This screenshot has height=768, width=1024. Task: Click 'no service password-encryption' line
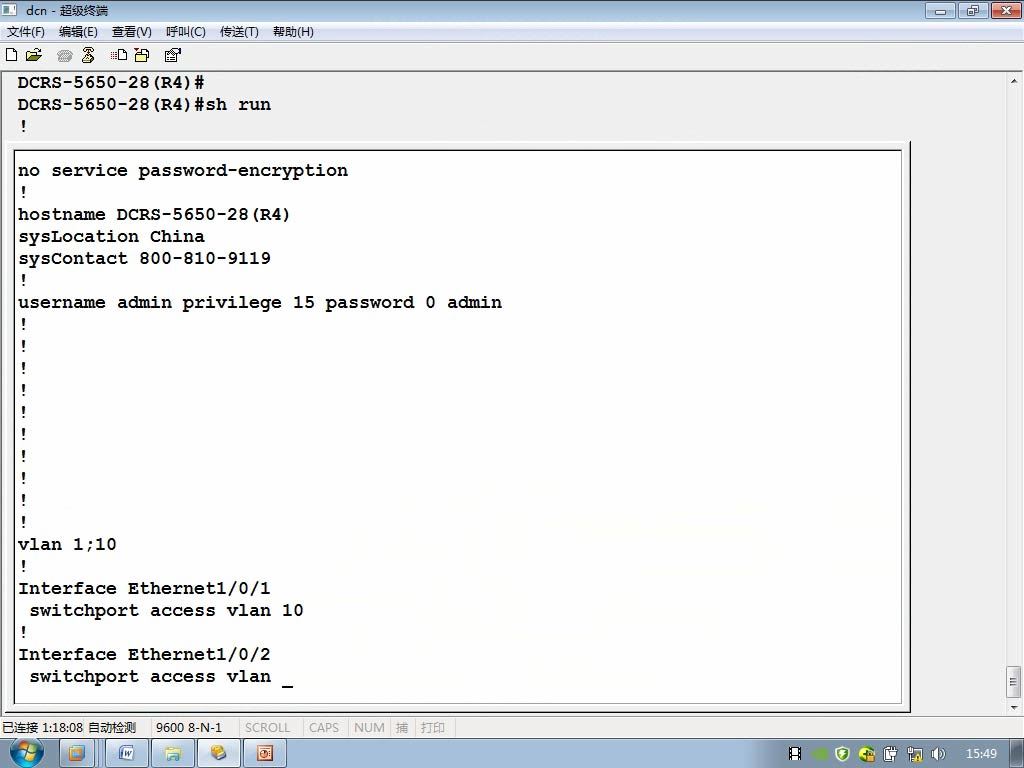tap(183, 171)
